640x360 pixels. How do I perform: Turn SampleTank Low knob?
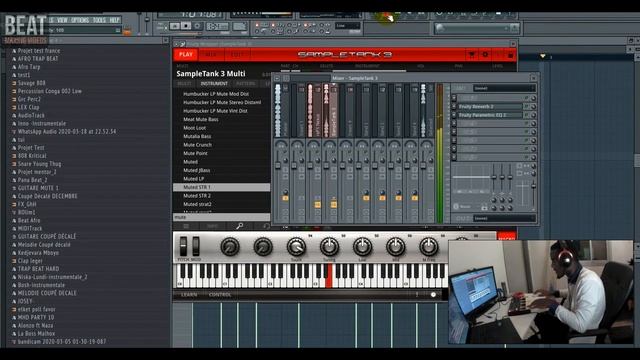pos(362,246)
